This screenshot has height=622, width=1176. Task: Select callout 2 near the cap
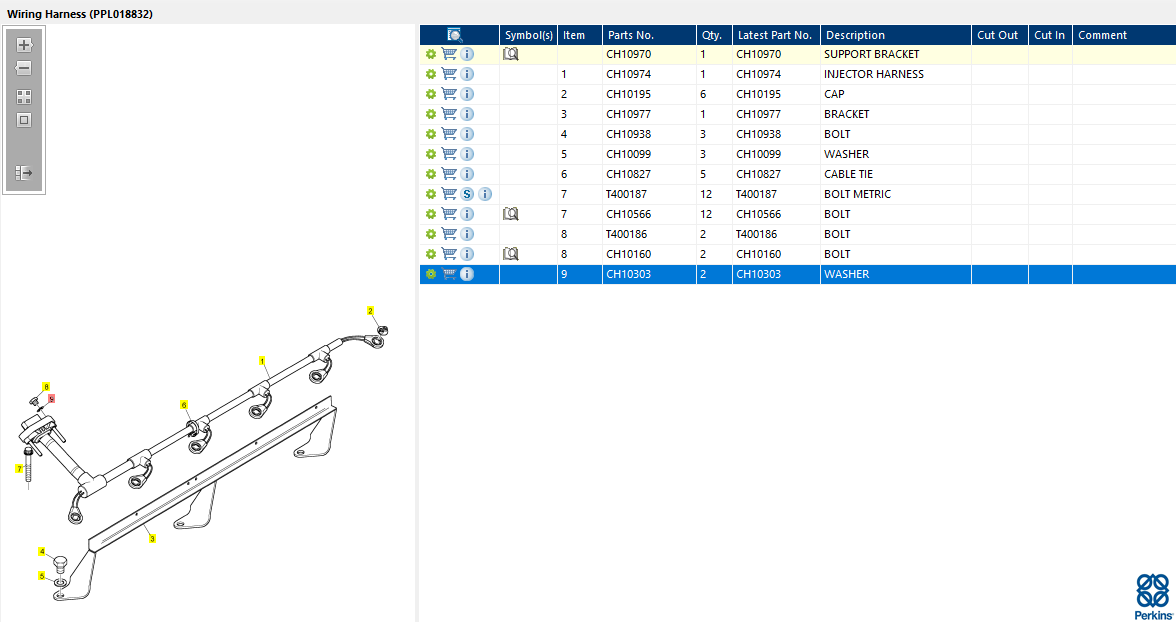370,311
